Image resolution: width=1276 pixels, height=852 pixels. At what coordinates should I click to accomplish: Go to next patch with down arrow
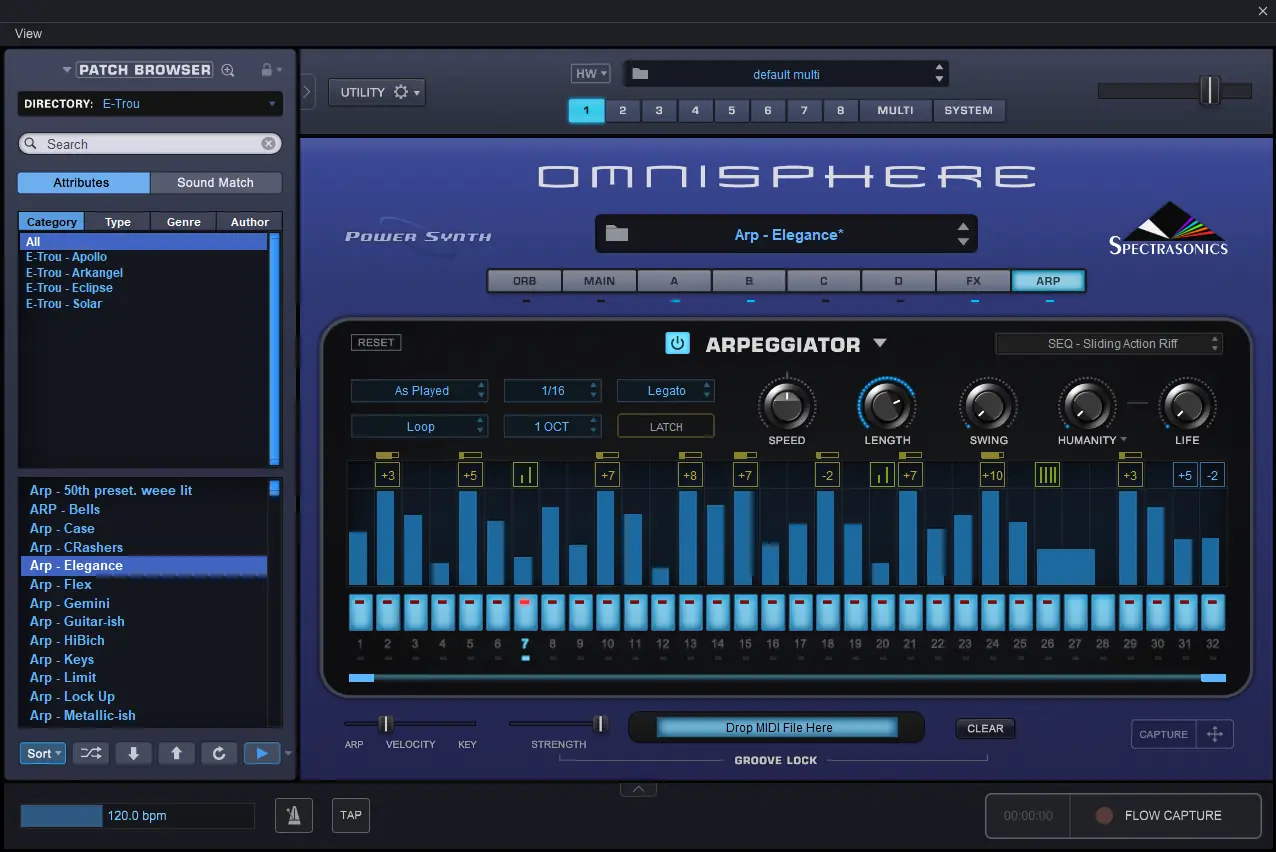coord(133,753)
